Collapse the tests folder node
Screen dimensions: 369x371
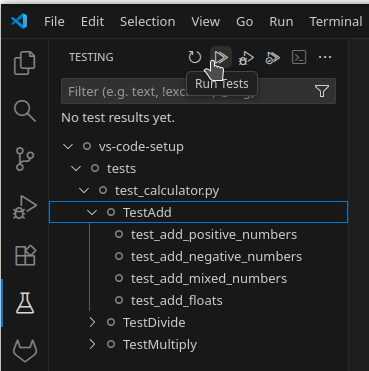pyautogui.click(x=76, y=168)
